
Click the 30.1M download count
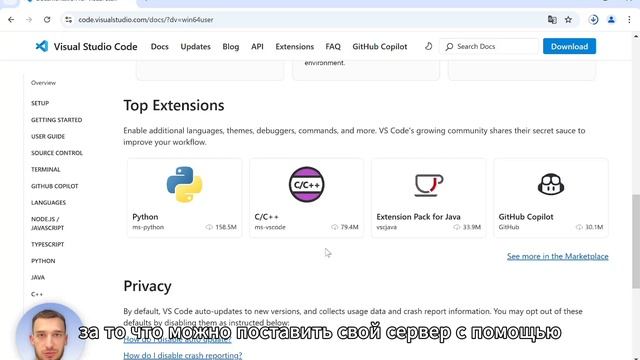point(594,227)
